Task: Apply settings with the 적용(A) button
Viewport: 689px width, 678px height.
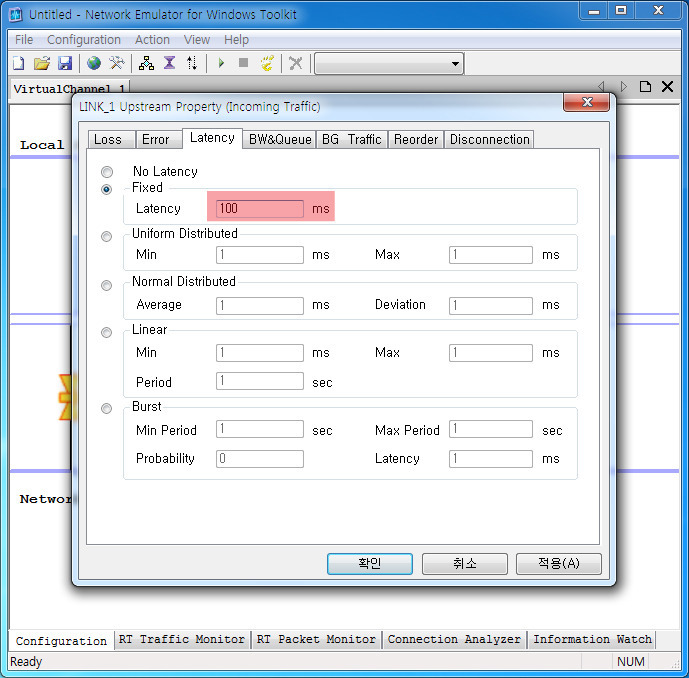Action: click(558, 564)
